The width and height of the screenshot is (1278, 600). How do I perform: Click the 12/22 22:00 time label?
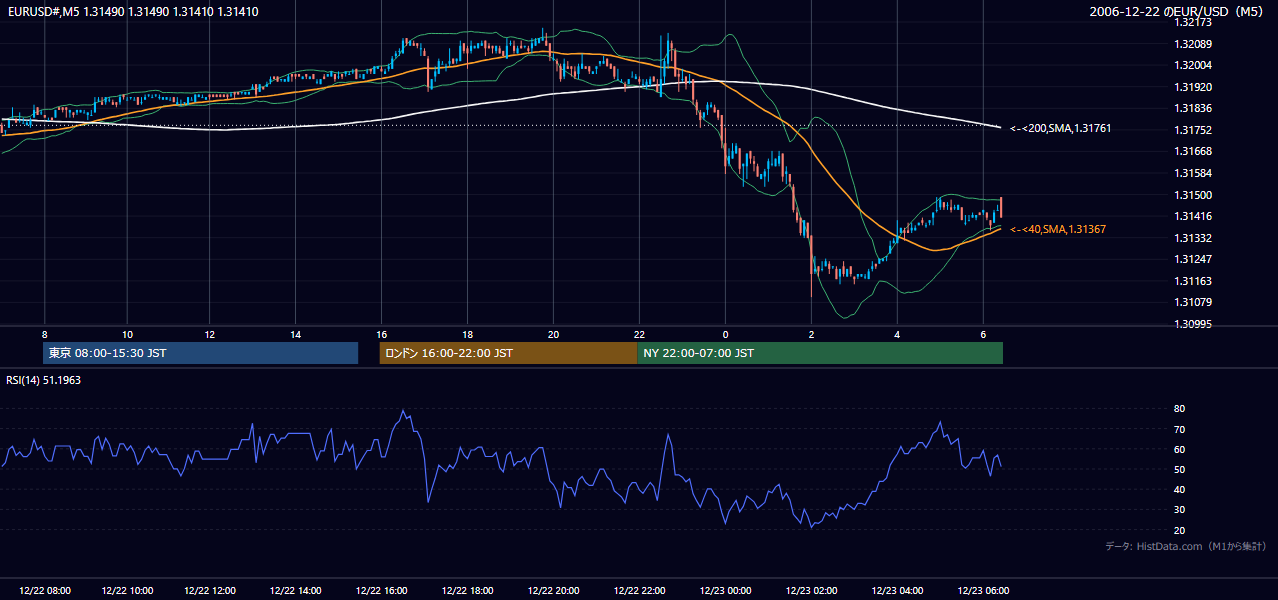point(640,590)
